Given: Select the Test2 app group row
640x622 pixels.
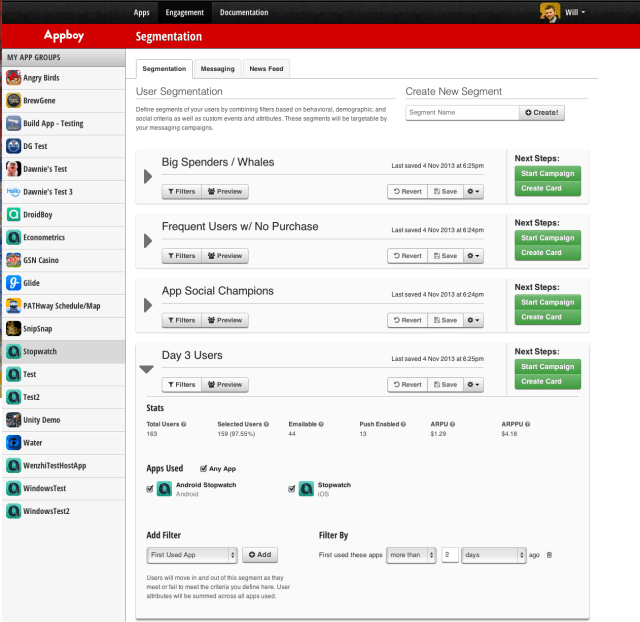Looking at the screenshot, I should (64, 397).
